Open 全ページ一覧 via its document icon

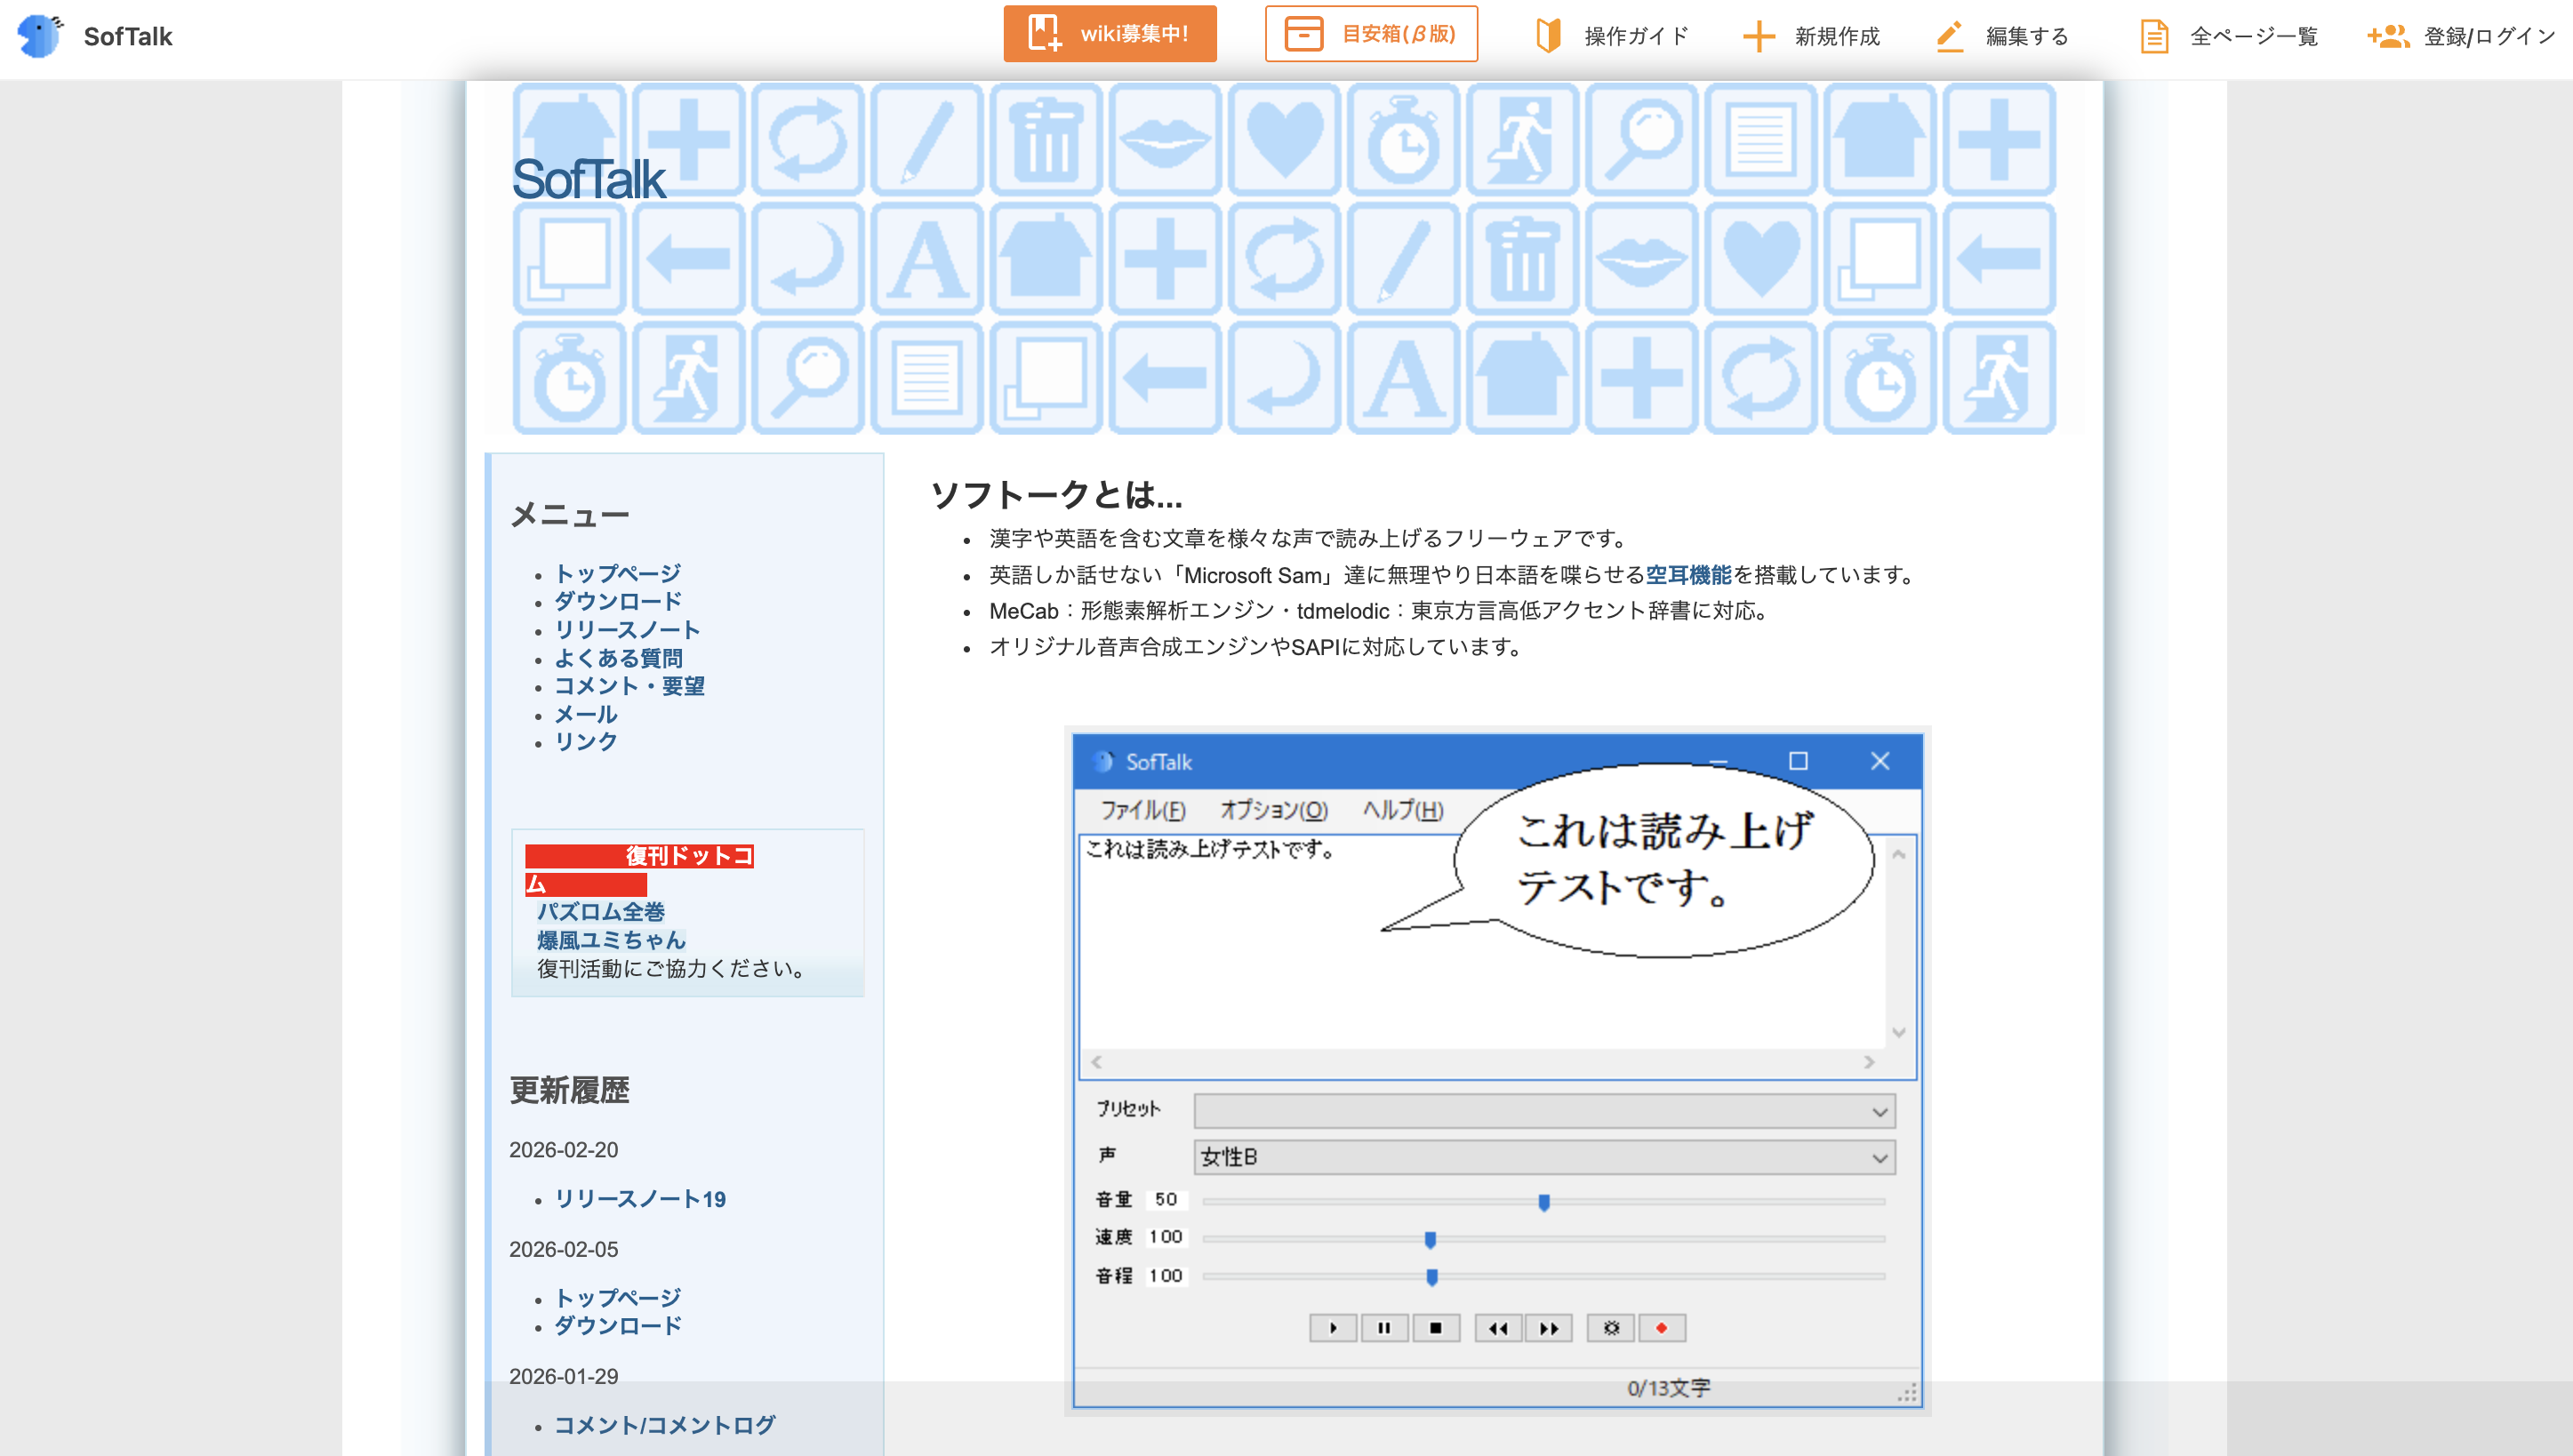click(x=2154, y=37)
